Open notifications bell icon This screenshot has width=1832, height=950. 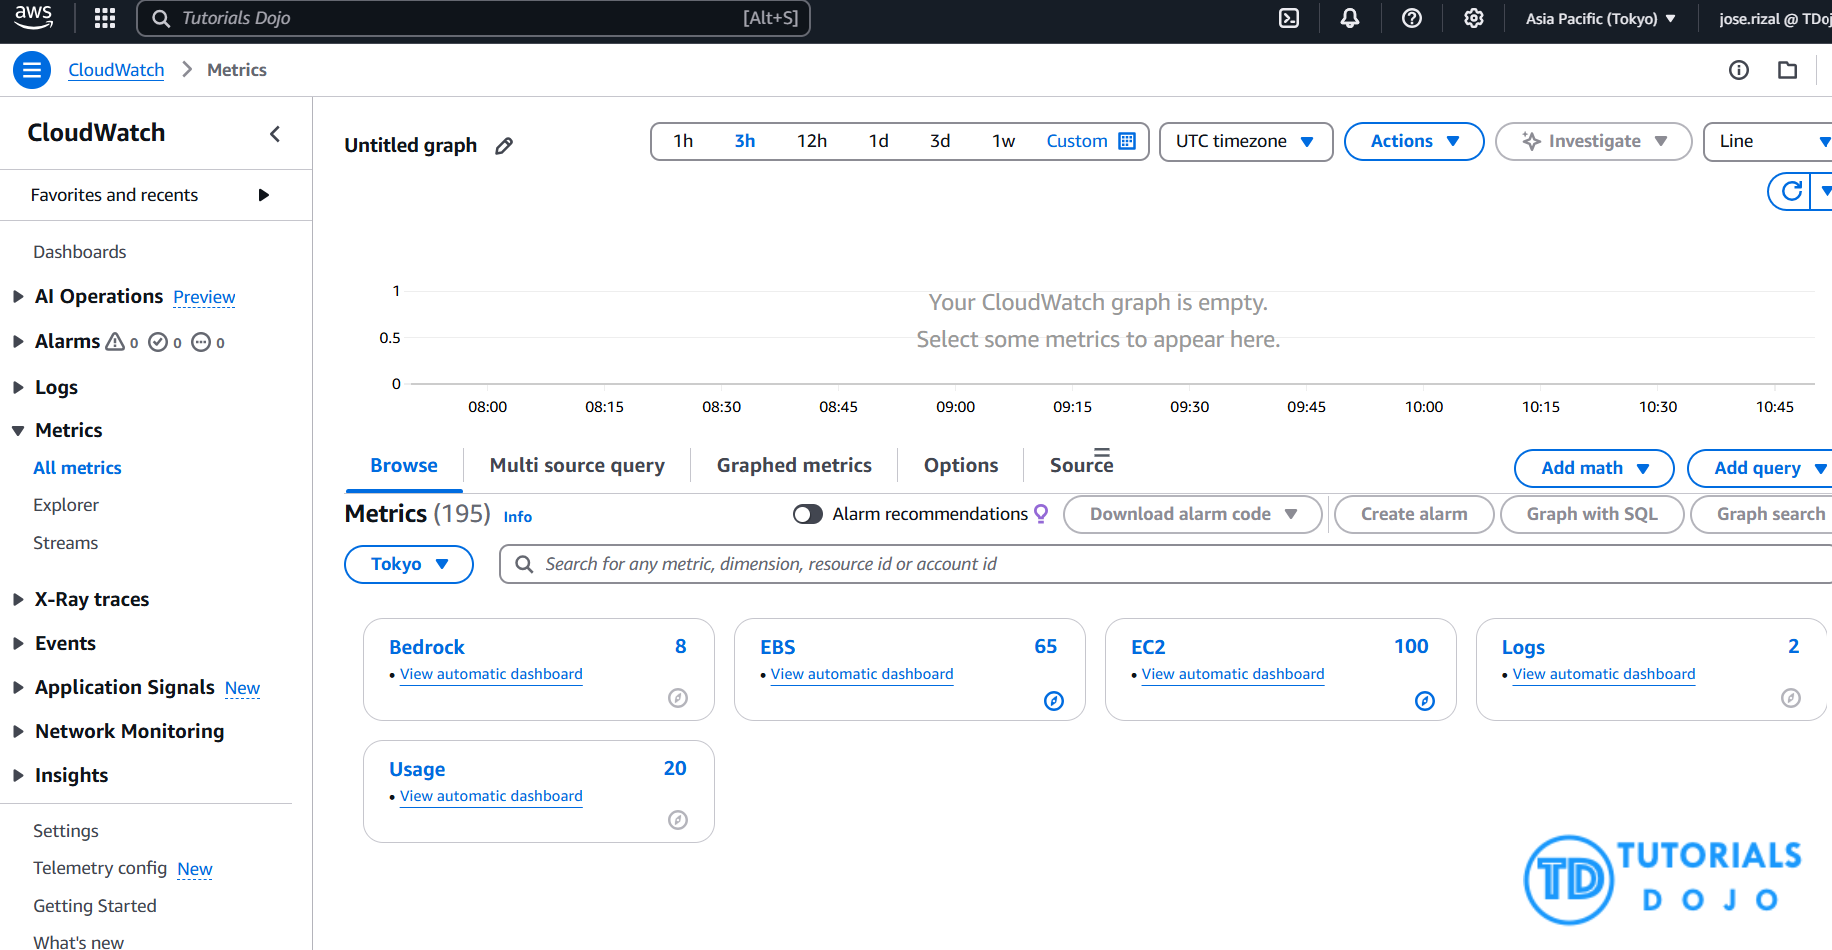pyautogui.click(x=1350, y=18)
